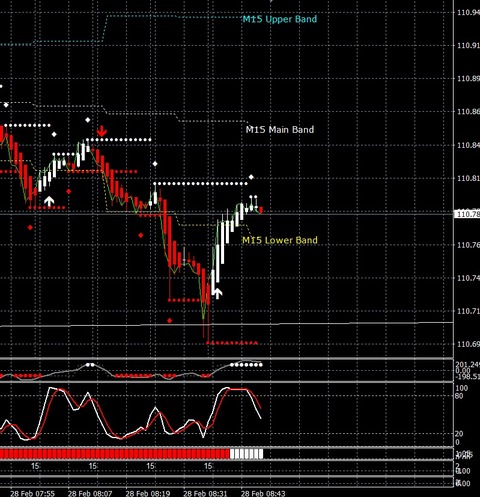Viewport: 480px width, 497px height.
Task: Click the stochastic scale value 20
Action: 459,434
